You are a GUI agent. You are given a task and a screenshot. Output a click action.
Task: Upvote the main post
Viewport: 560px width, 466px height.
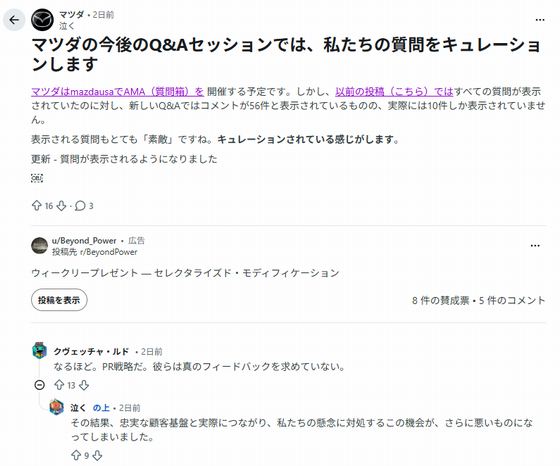(x=37, y=206)
